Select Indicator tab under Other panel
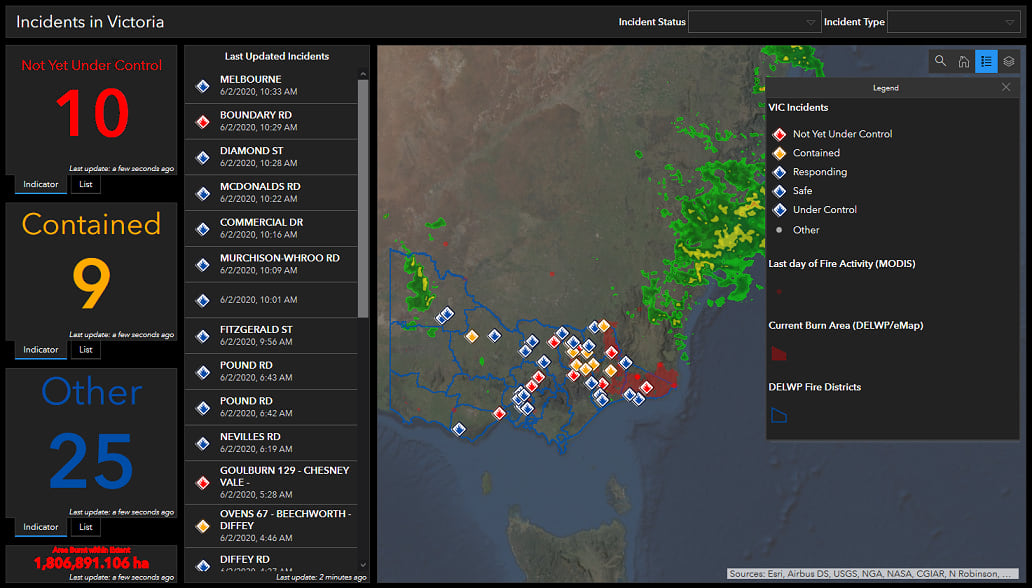Viewport: 1032px width, 588px height. [41, 527]
